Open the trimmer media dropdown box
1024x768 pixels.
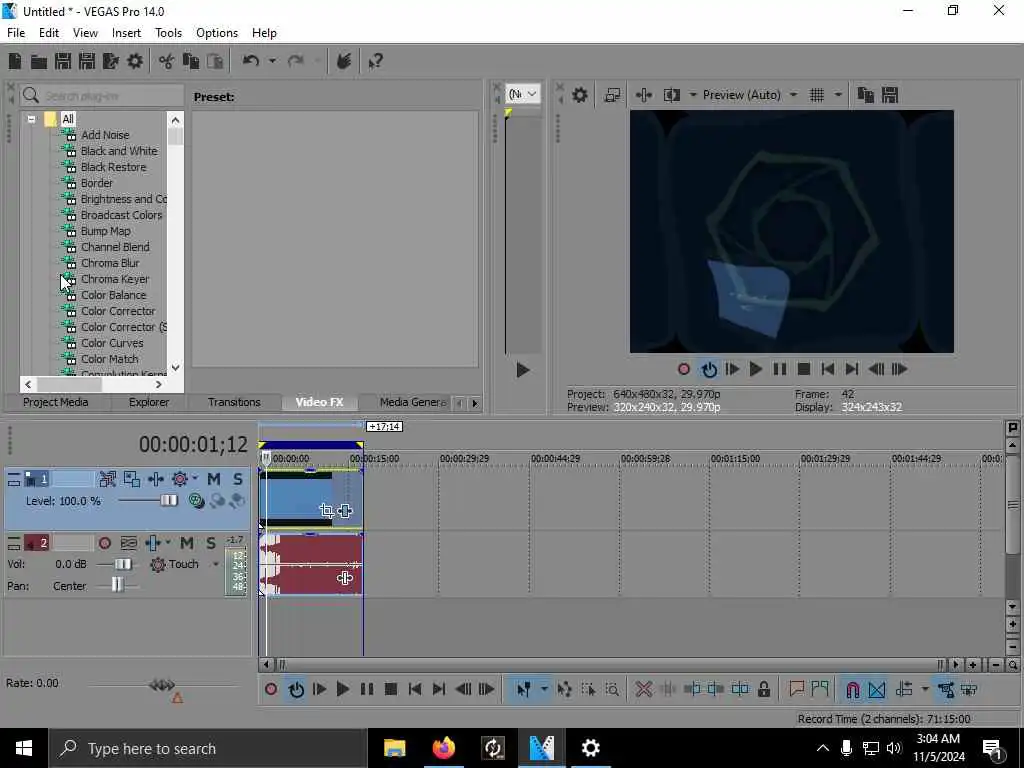[523, 94]
